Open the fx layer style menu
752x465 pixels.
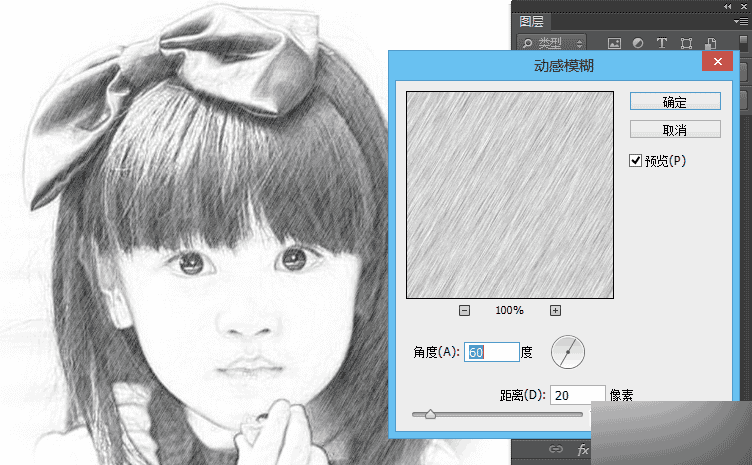tap(583, 450)
